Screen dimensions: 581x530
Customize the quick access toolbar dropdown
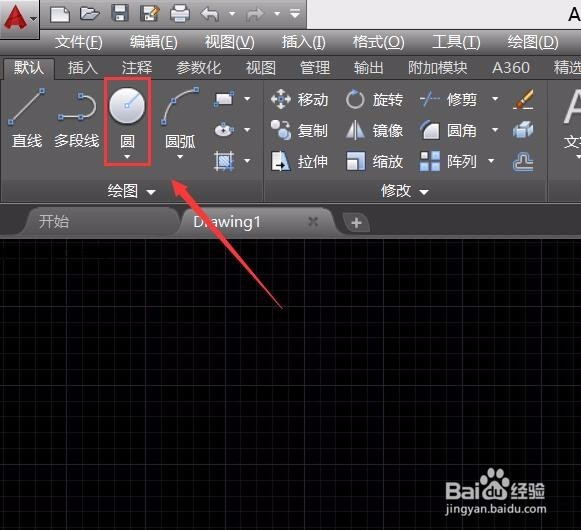[295, 14]
